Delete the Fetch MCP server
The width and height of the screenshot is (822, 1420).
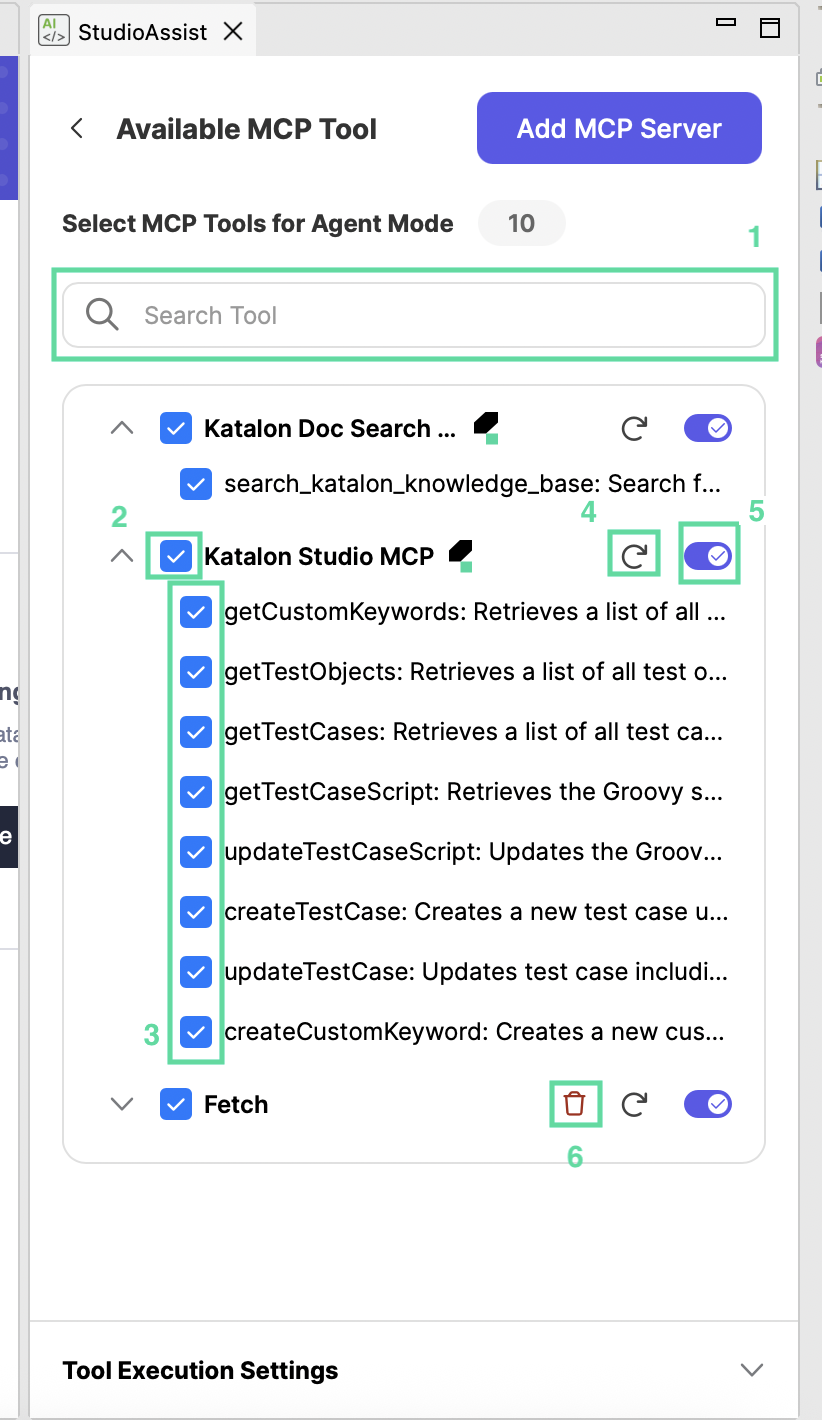coord(574,1104)
